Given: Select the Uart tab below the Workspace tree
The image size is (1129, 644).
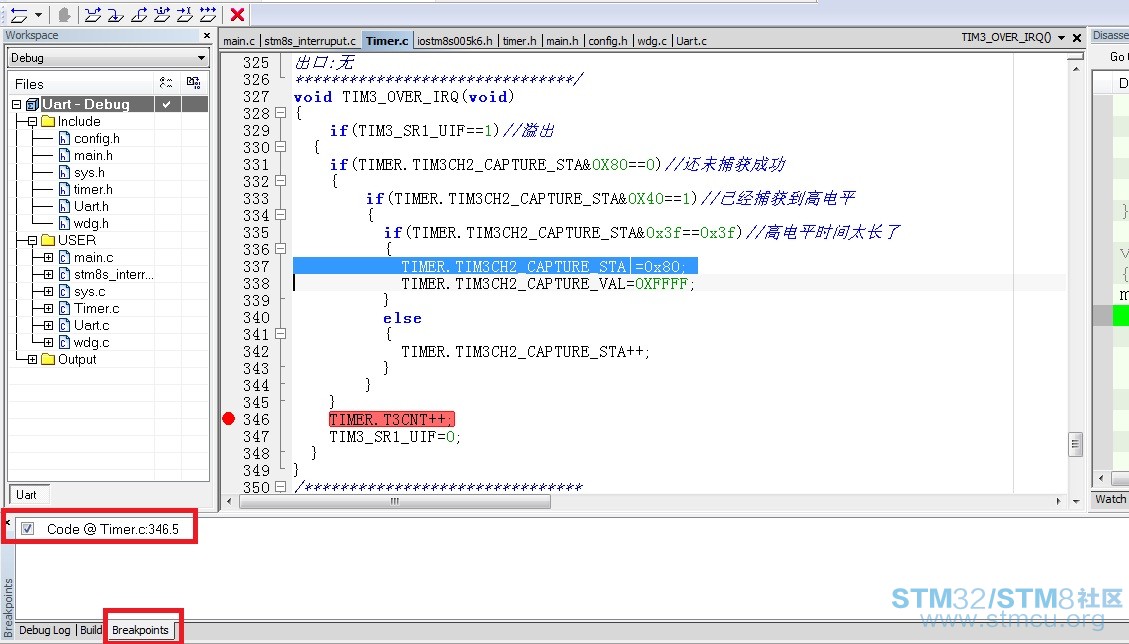Looking at the screenshot, I should pyautogui.click(x=27, y=495).
